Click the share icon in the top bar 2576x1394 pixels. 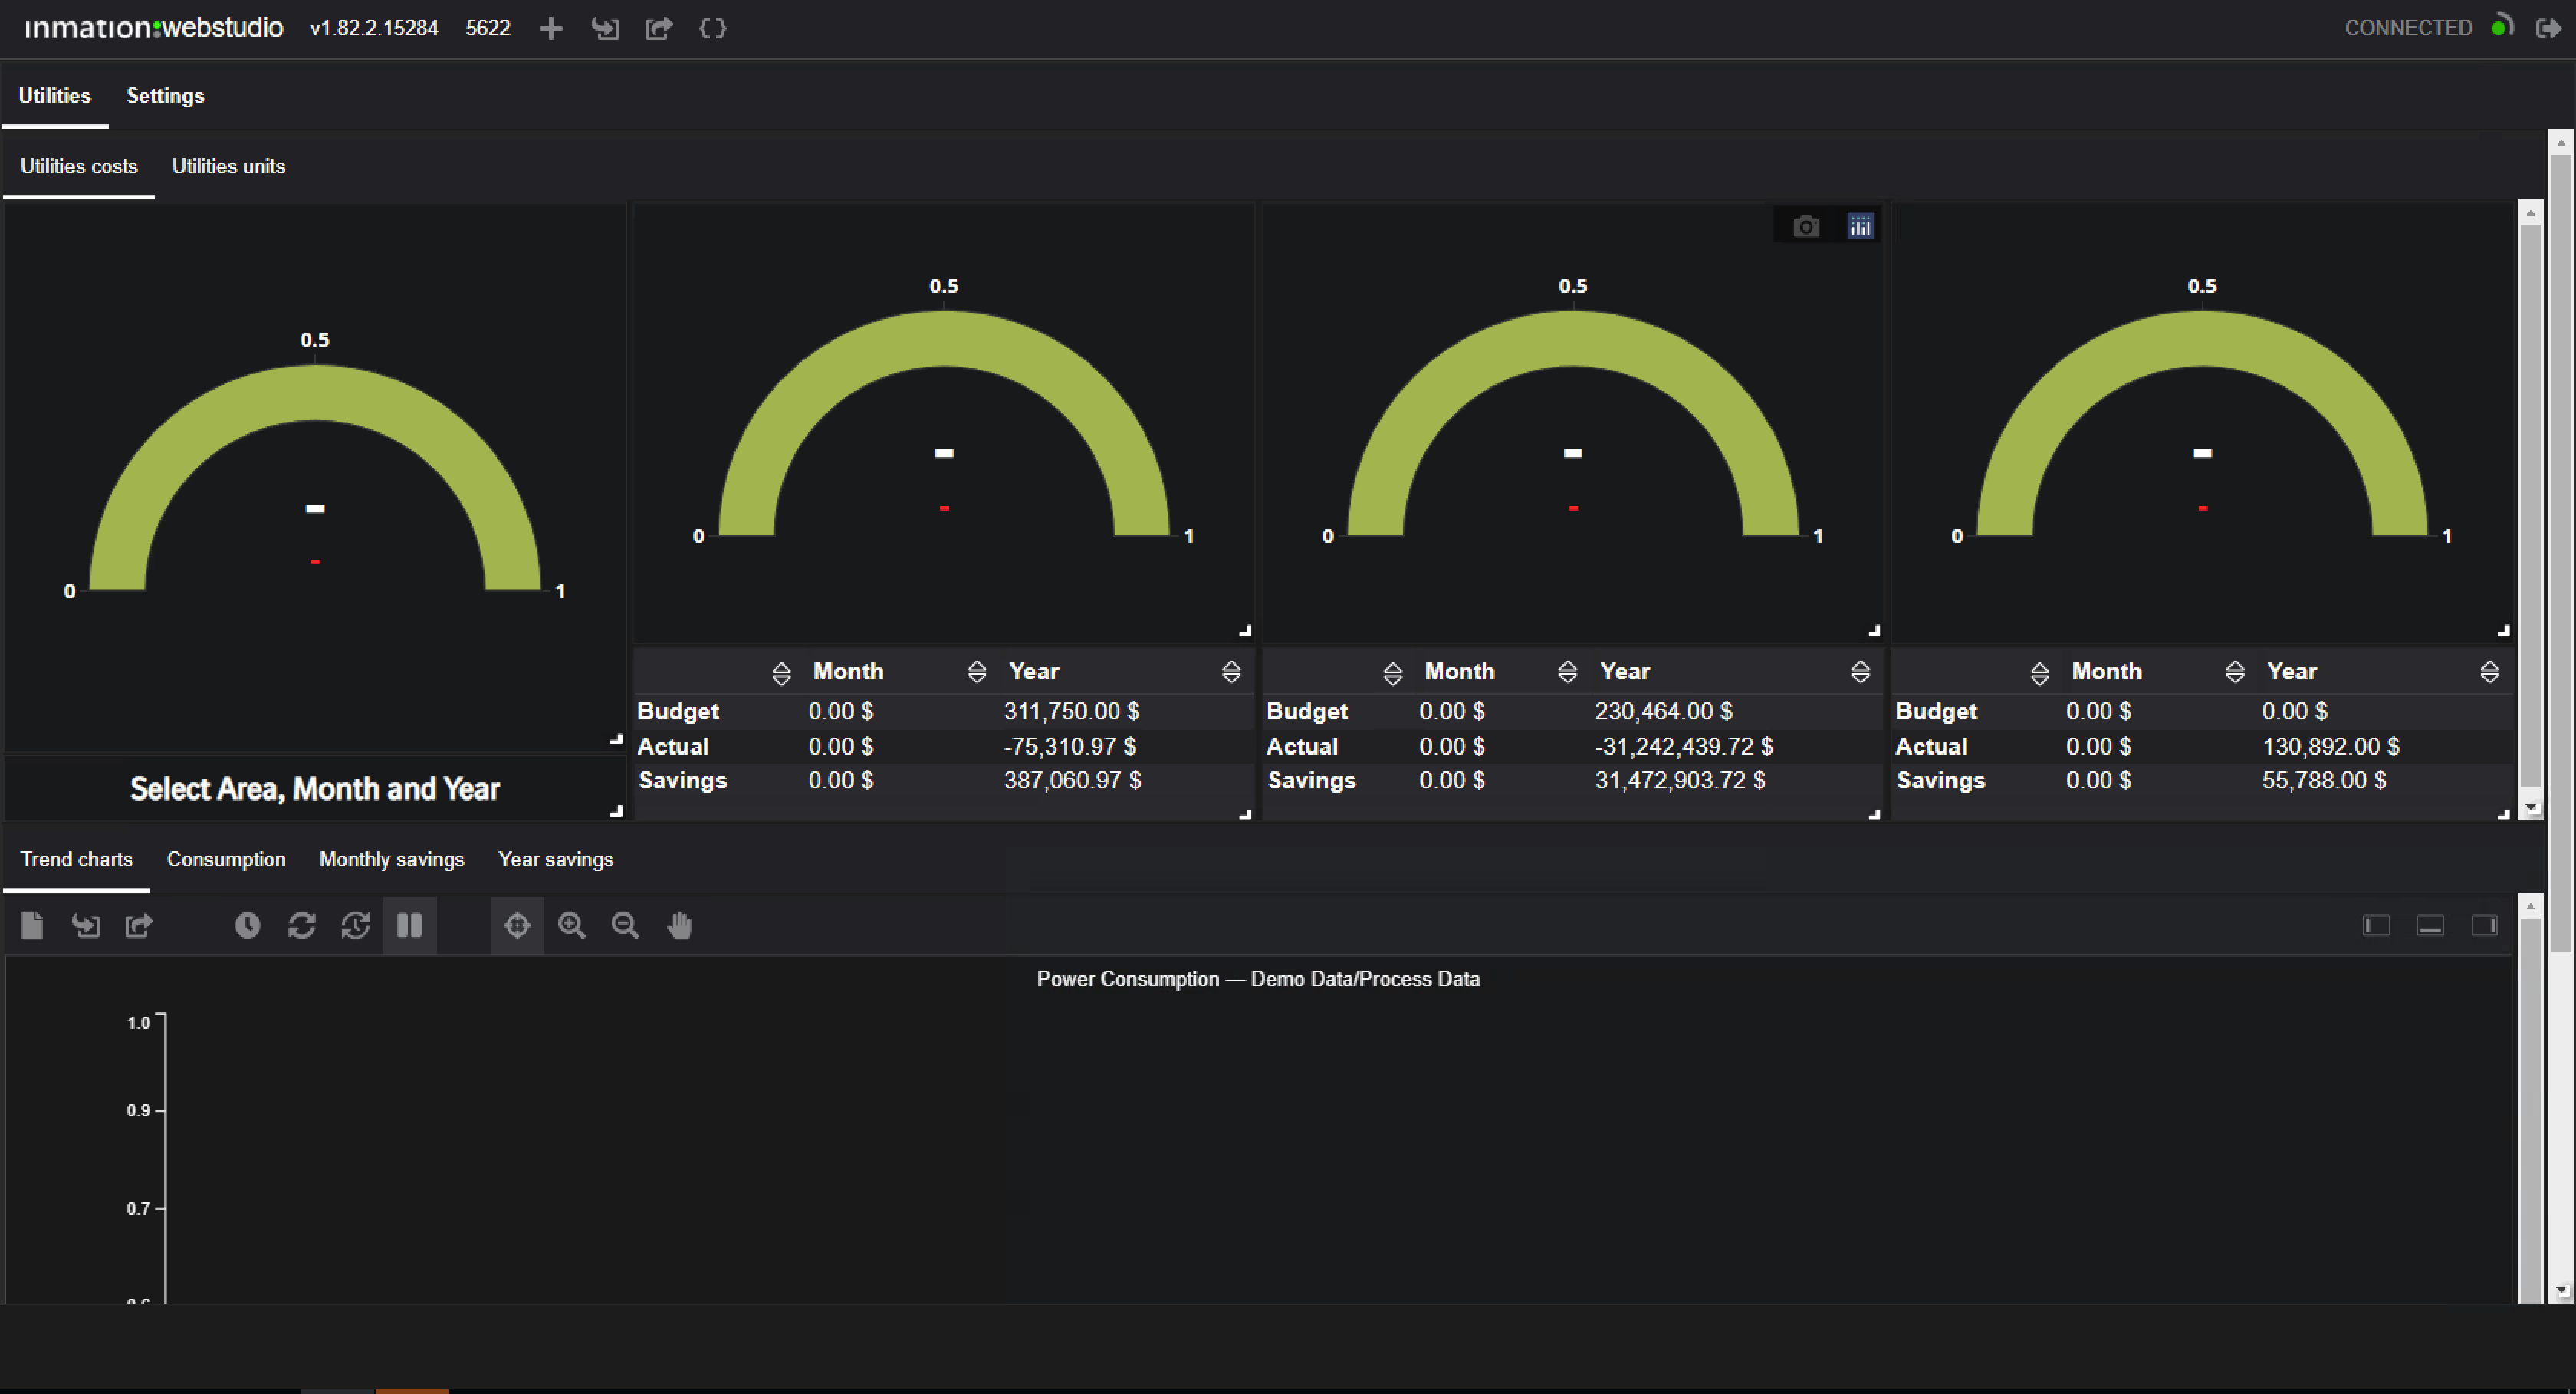click(658, 28)
